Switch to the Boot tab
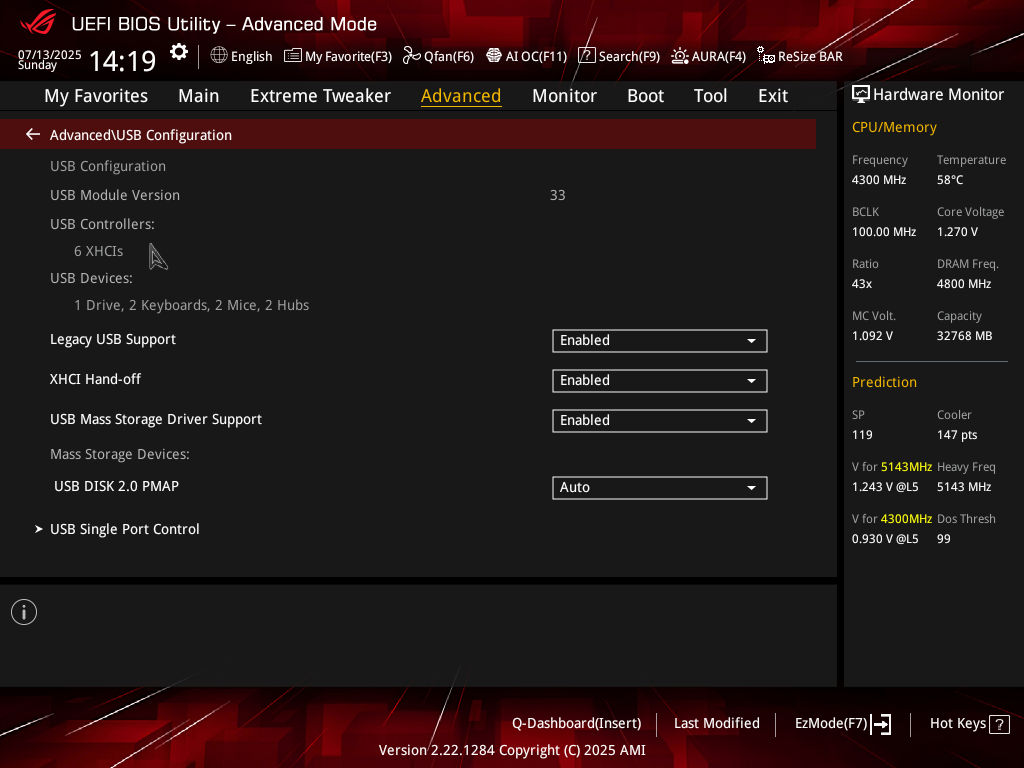Image resolution: width=1024 pixels, height=768 pixels. pos(645,96)
